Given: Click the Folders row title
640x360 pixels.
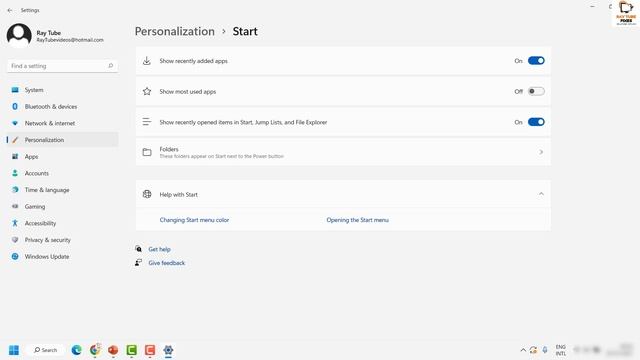Looking at the screenshot, I should click(169, 149).
